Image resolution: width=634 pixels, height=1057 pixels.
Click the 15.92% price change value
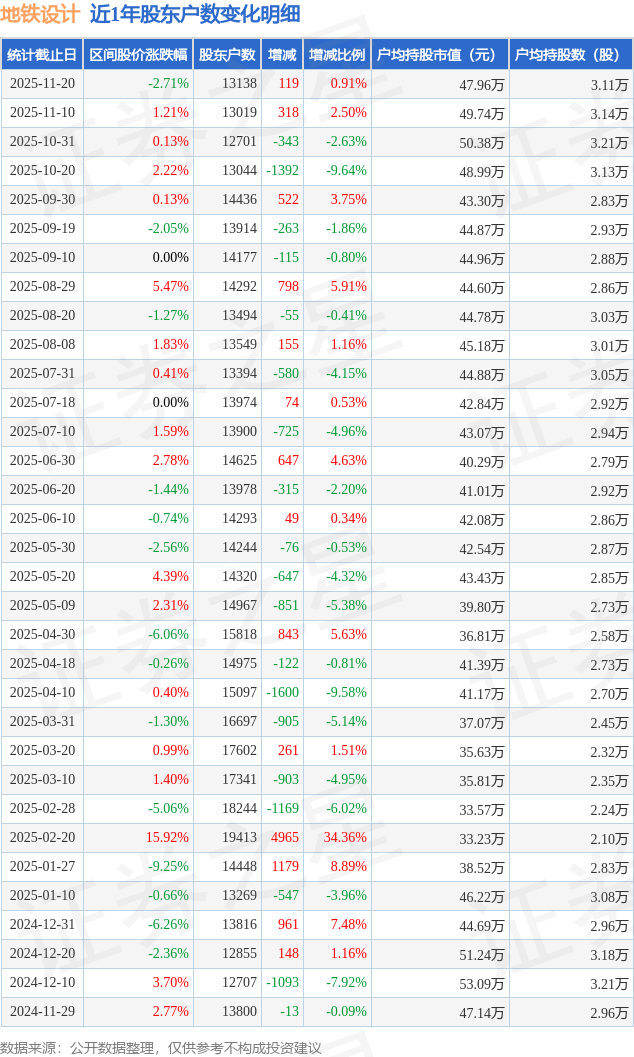tap(167, 838)
